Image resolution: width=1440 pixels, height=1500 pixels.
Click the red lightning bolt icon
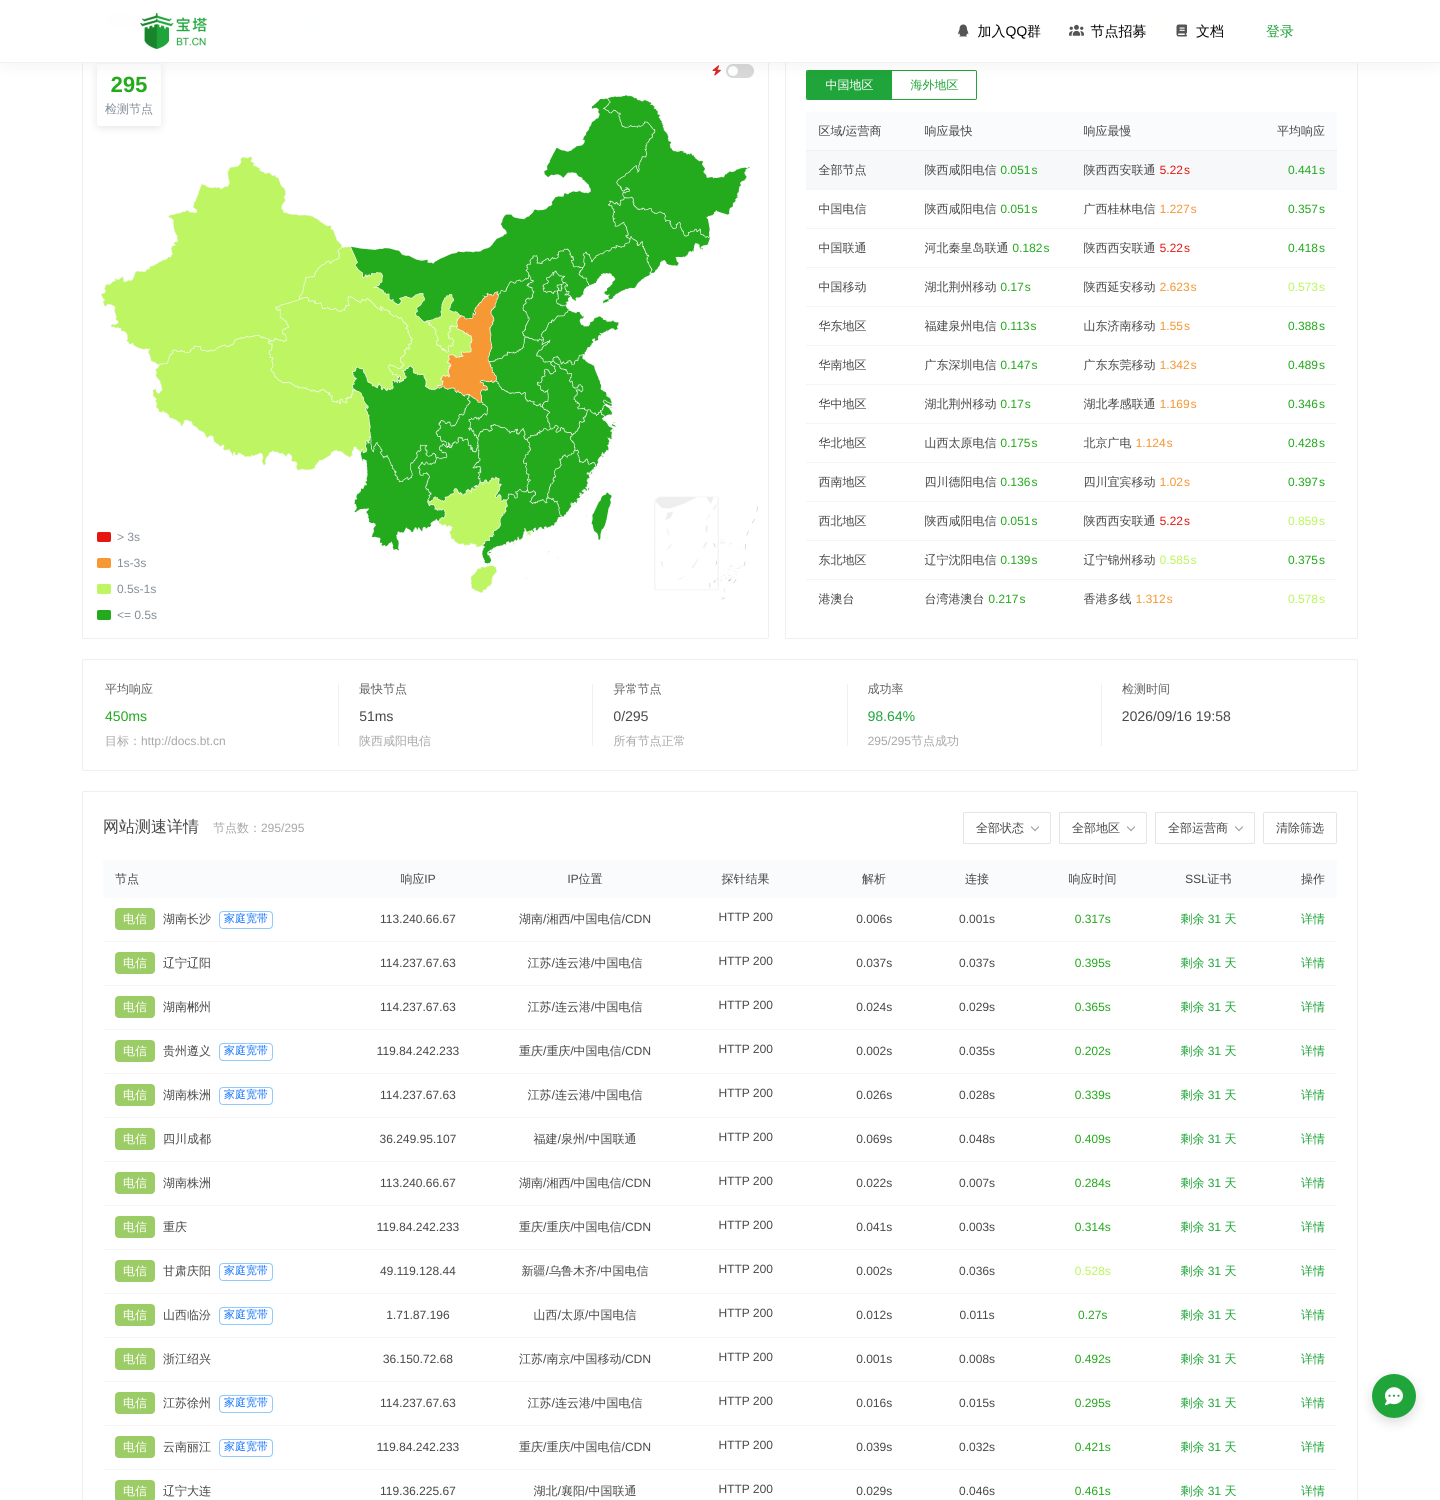(x=717, y=71)
